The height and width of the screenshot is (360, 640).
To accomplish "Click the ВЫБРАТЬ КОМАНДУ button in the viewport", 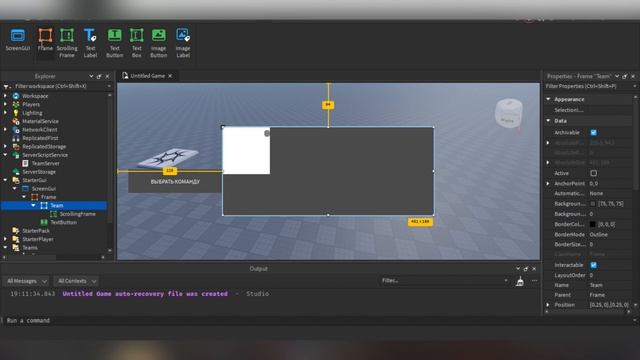I will (x=175, y=182).
